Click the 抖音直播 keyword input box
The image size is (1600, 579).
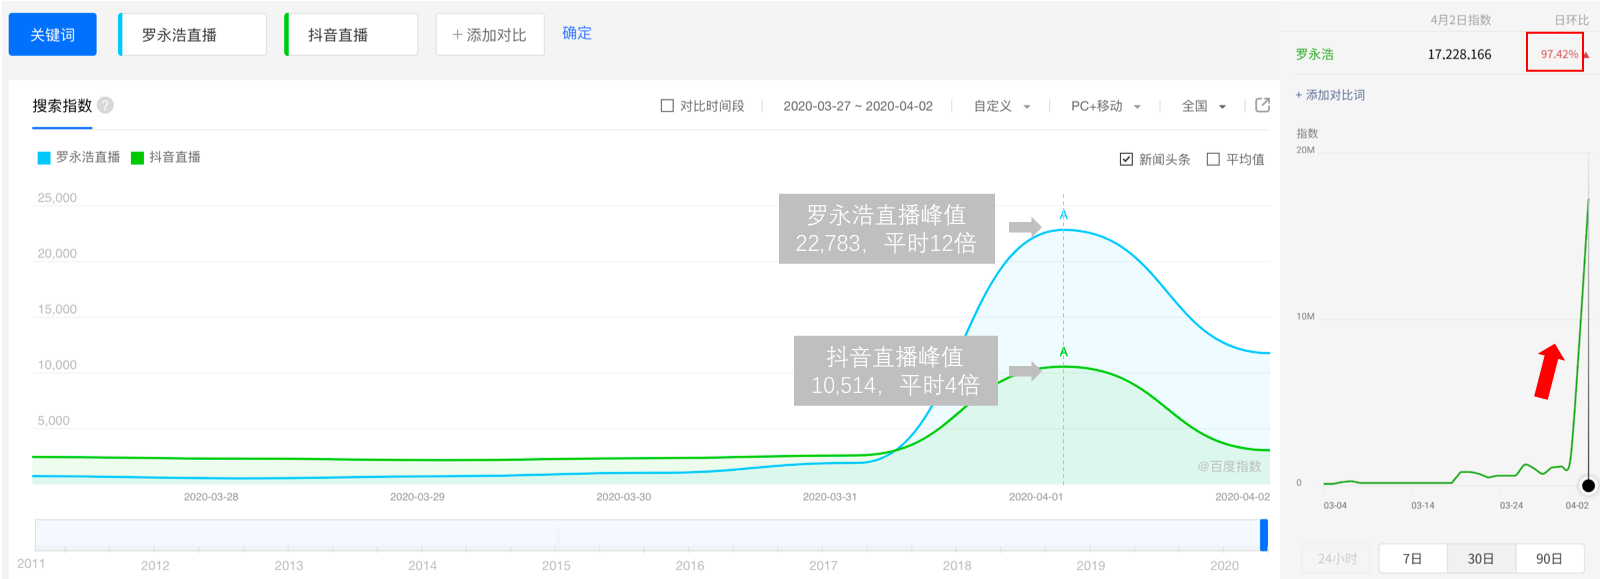coord(352,35)
